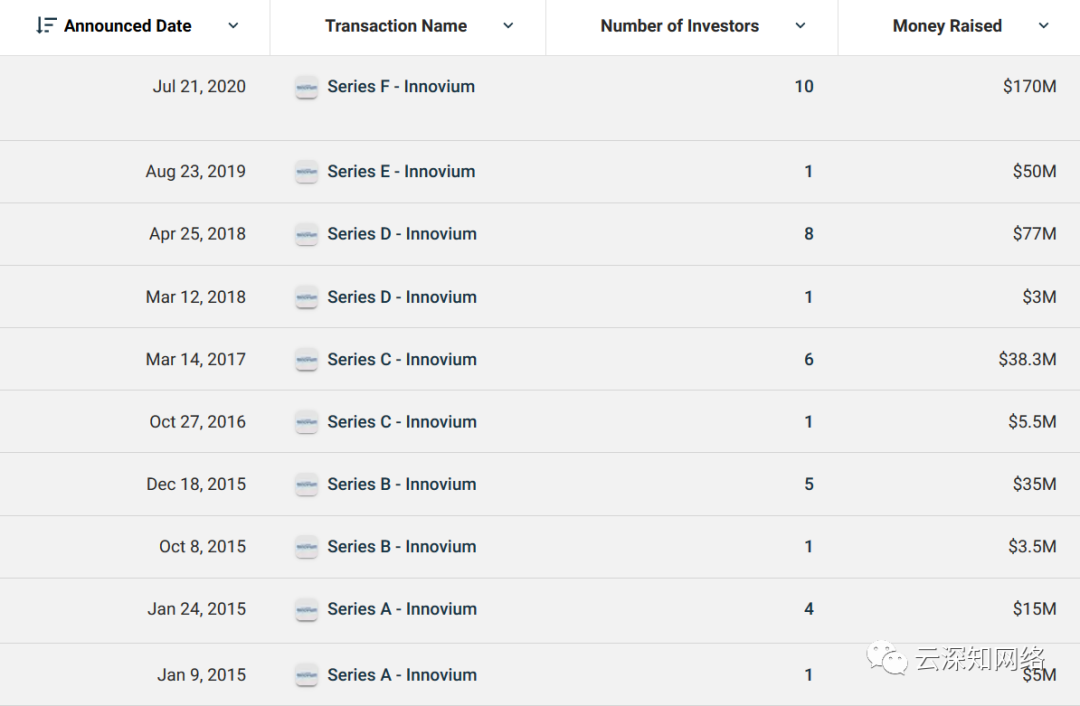The image size is (1080, 706).
Task: Open the Series F - Innovium link
Action: [401, 87]
